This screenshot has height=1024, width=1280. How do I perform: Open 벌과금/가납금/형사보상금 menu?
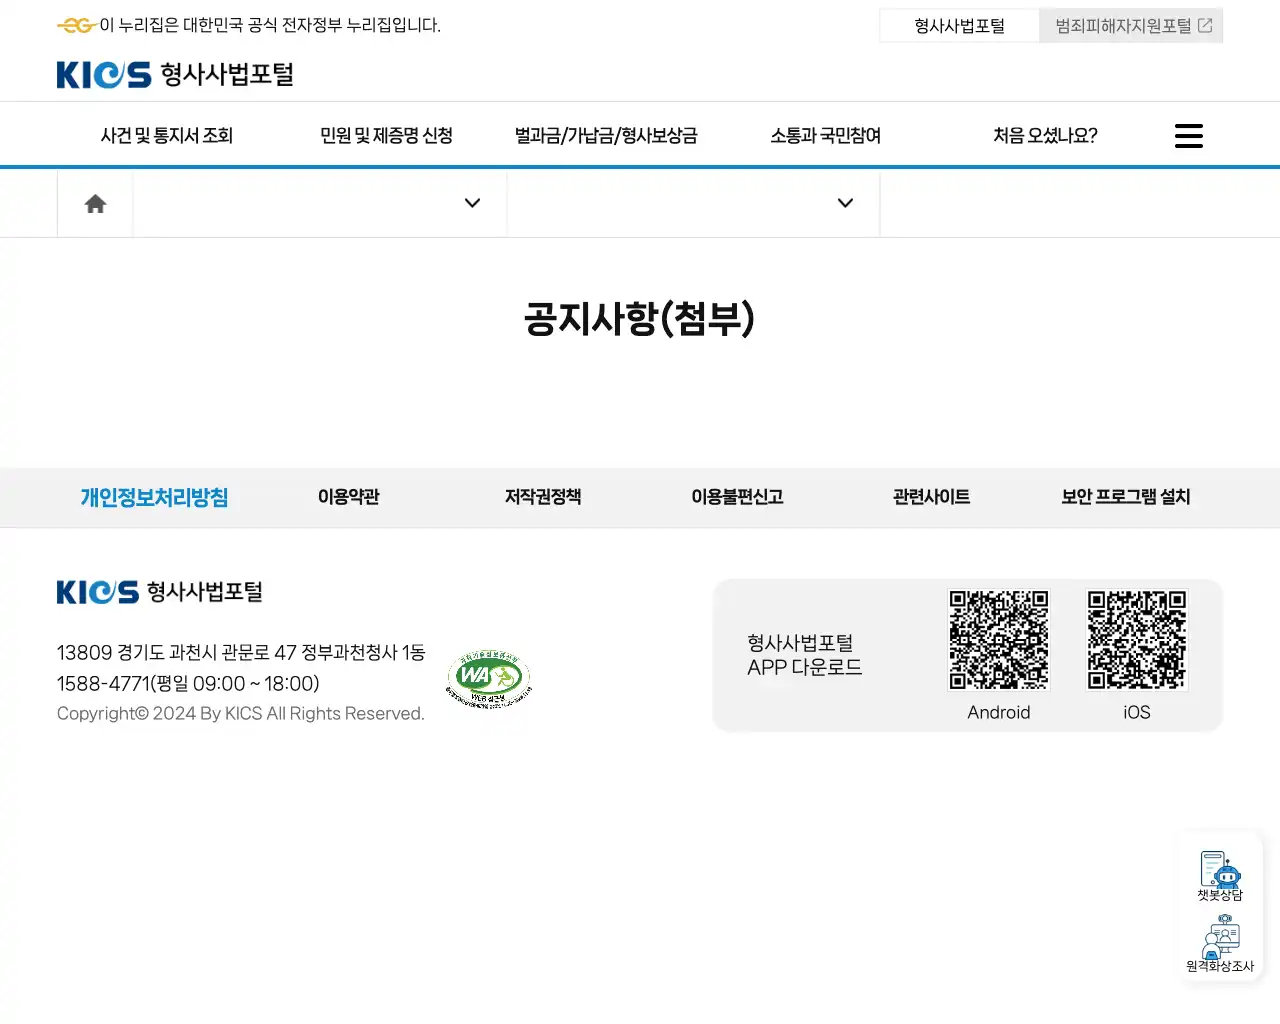point(606,136)
